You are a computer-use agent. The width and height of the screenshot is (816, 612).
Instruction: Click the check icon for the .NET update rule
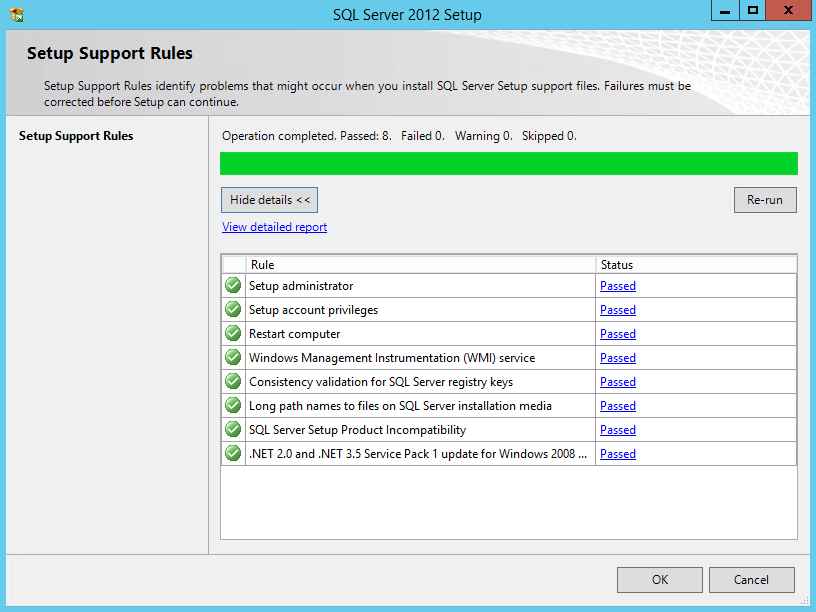pos(232,453)
